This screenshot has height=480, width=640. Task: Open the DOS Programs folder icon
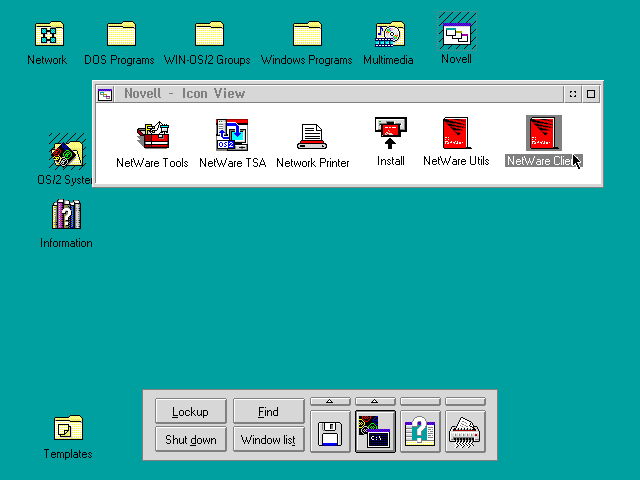click(x=121, y=33)
